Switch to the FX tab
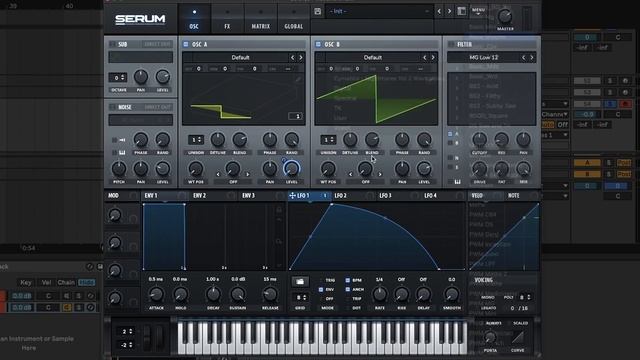640x360 pixels. (x=227, y=19)
